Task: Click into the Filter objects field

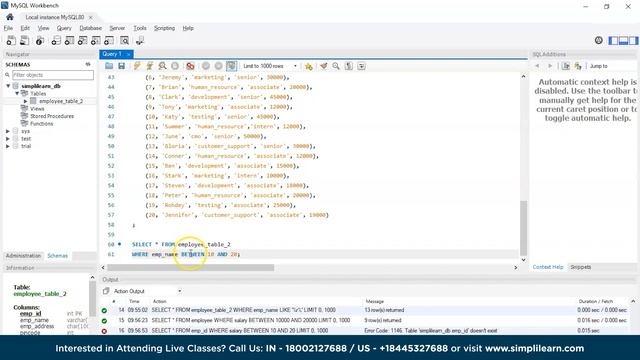Action: pos(53,75)
